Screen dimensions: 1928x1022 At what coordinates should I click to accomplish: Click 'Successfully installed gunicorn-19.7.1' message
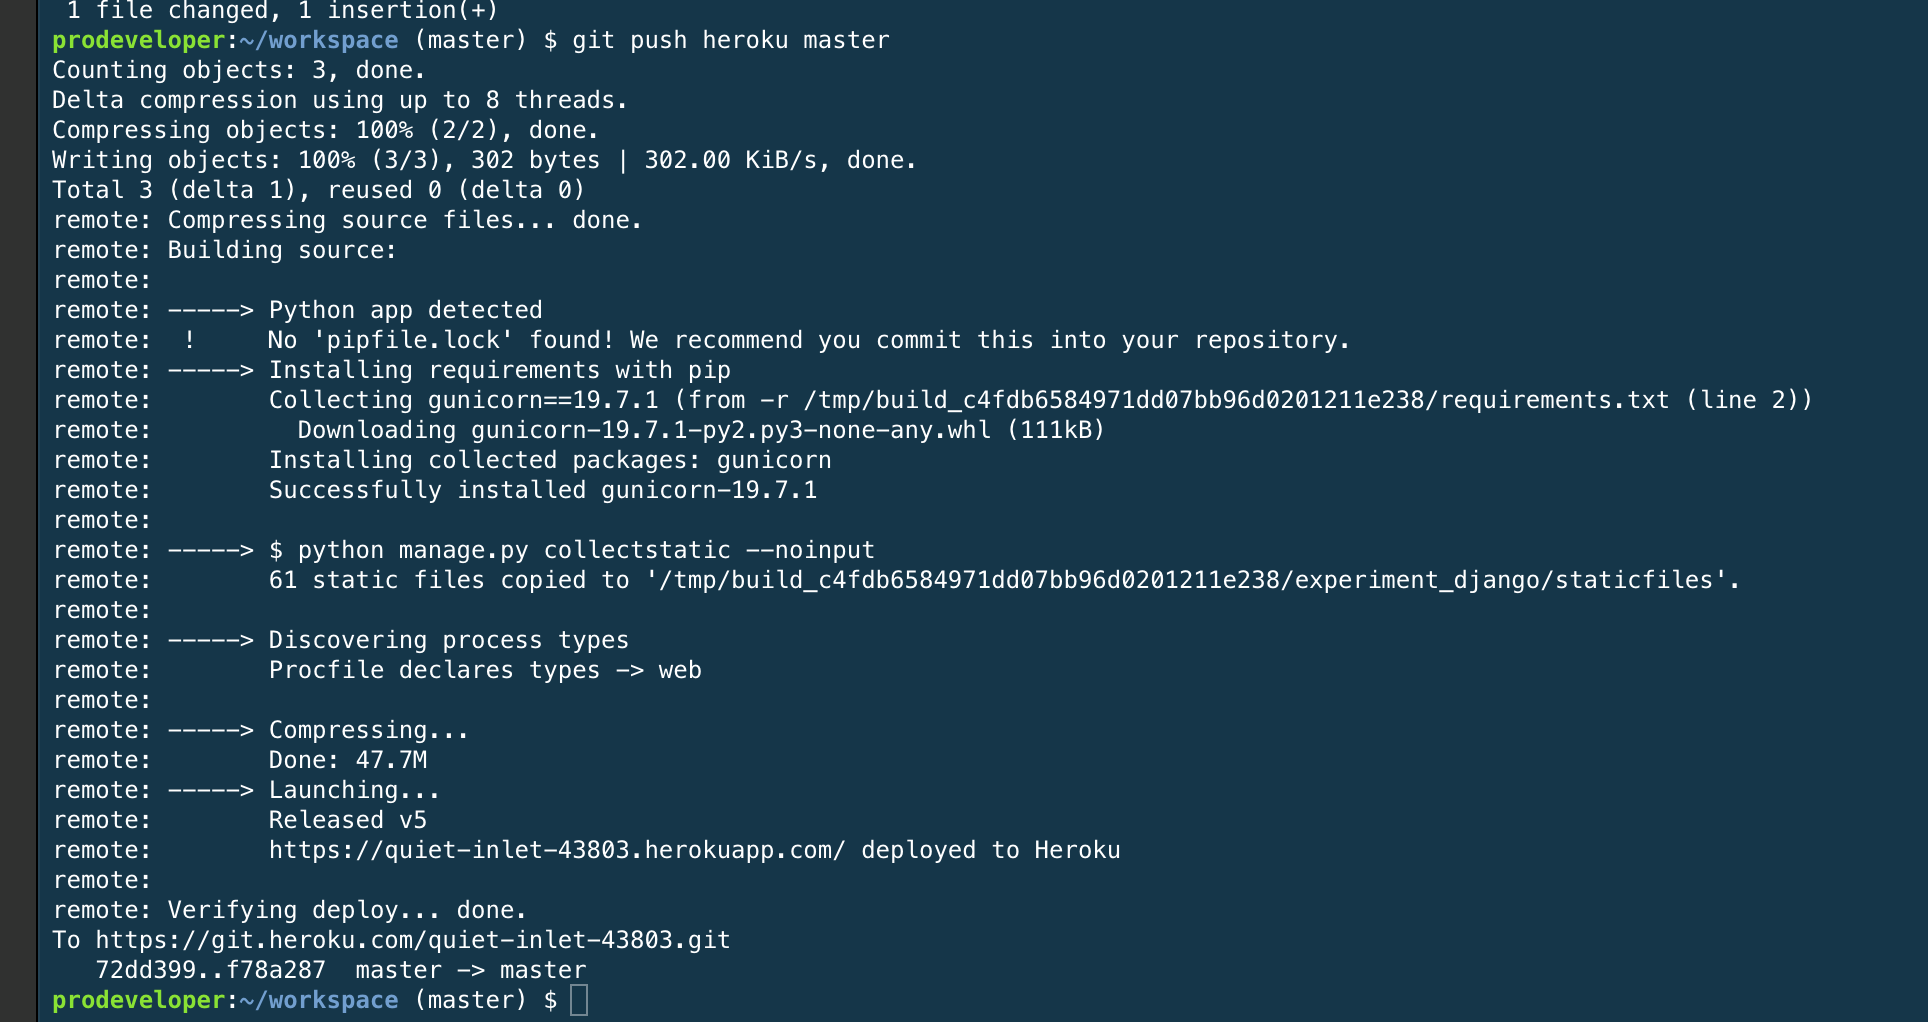(x=542, y=490)
